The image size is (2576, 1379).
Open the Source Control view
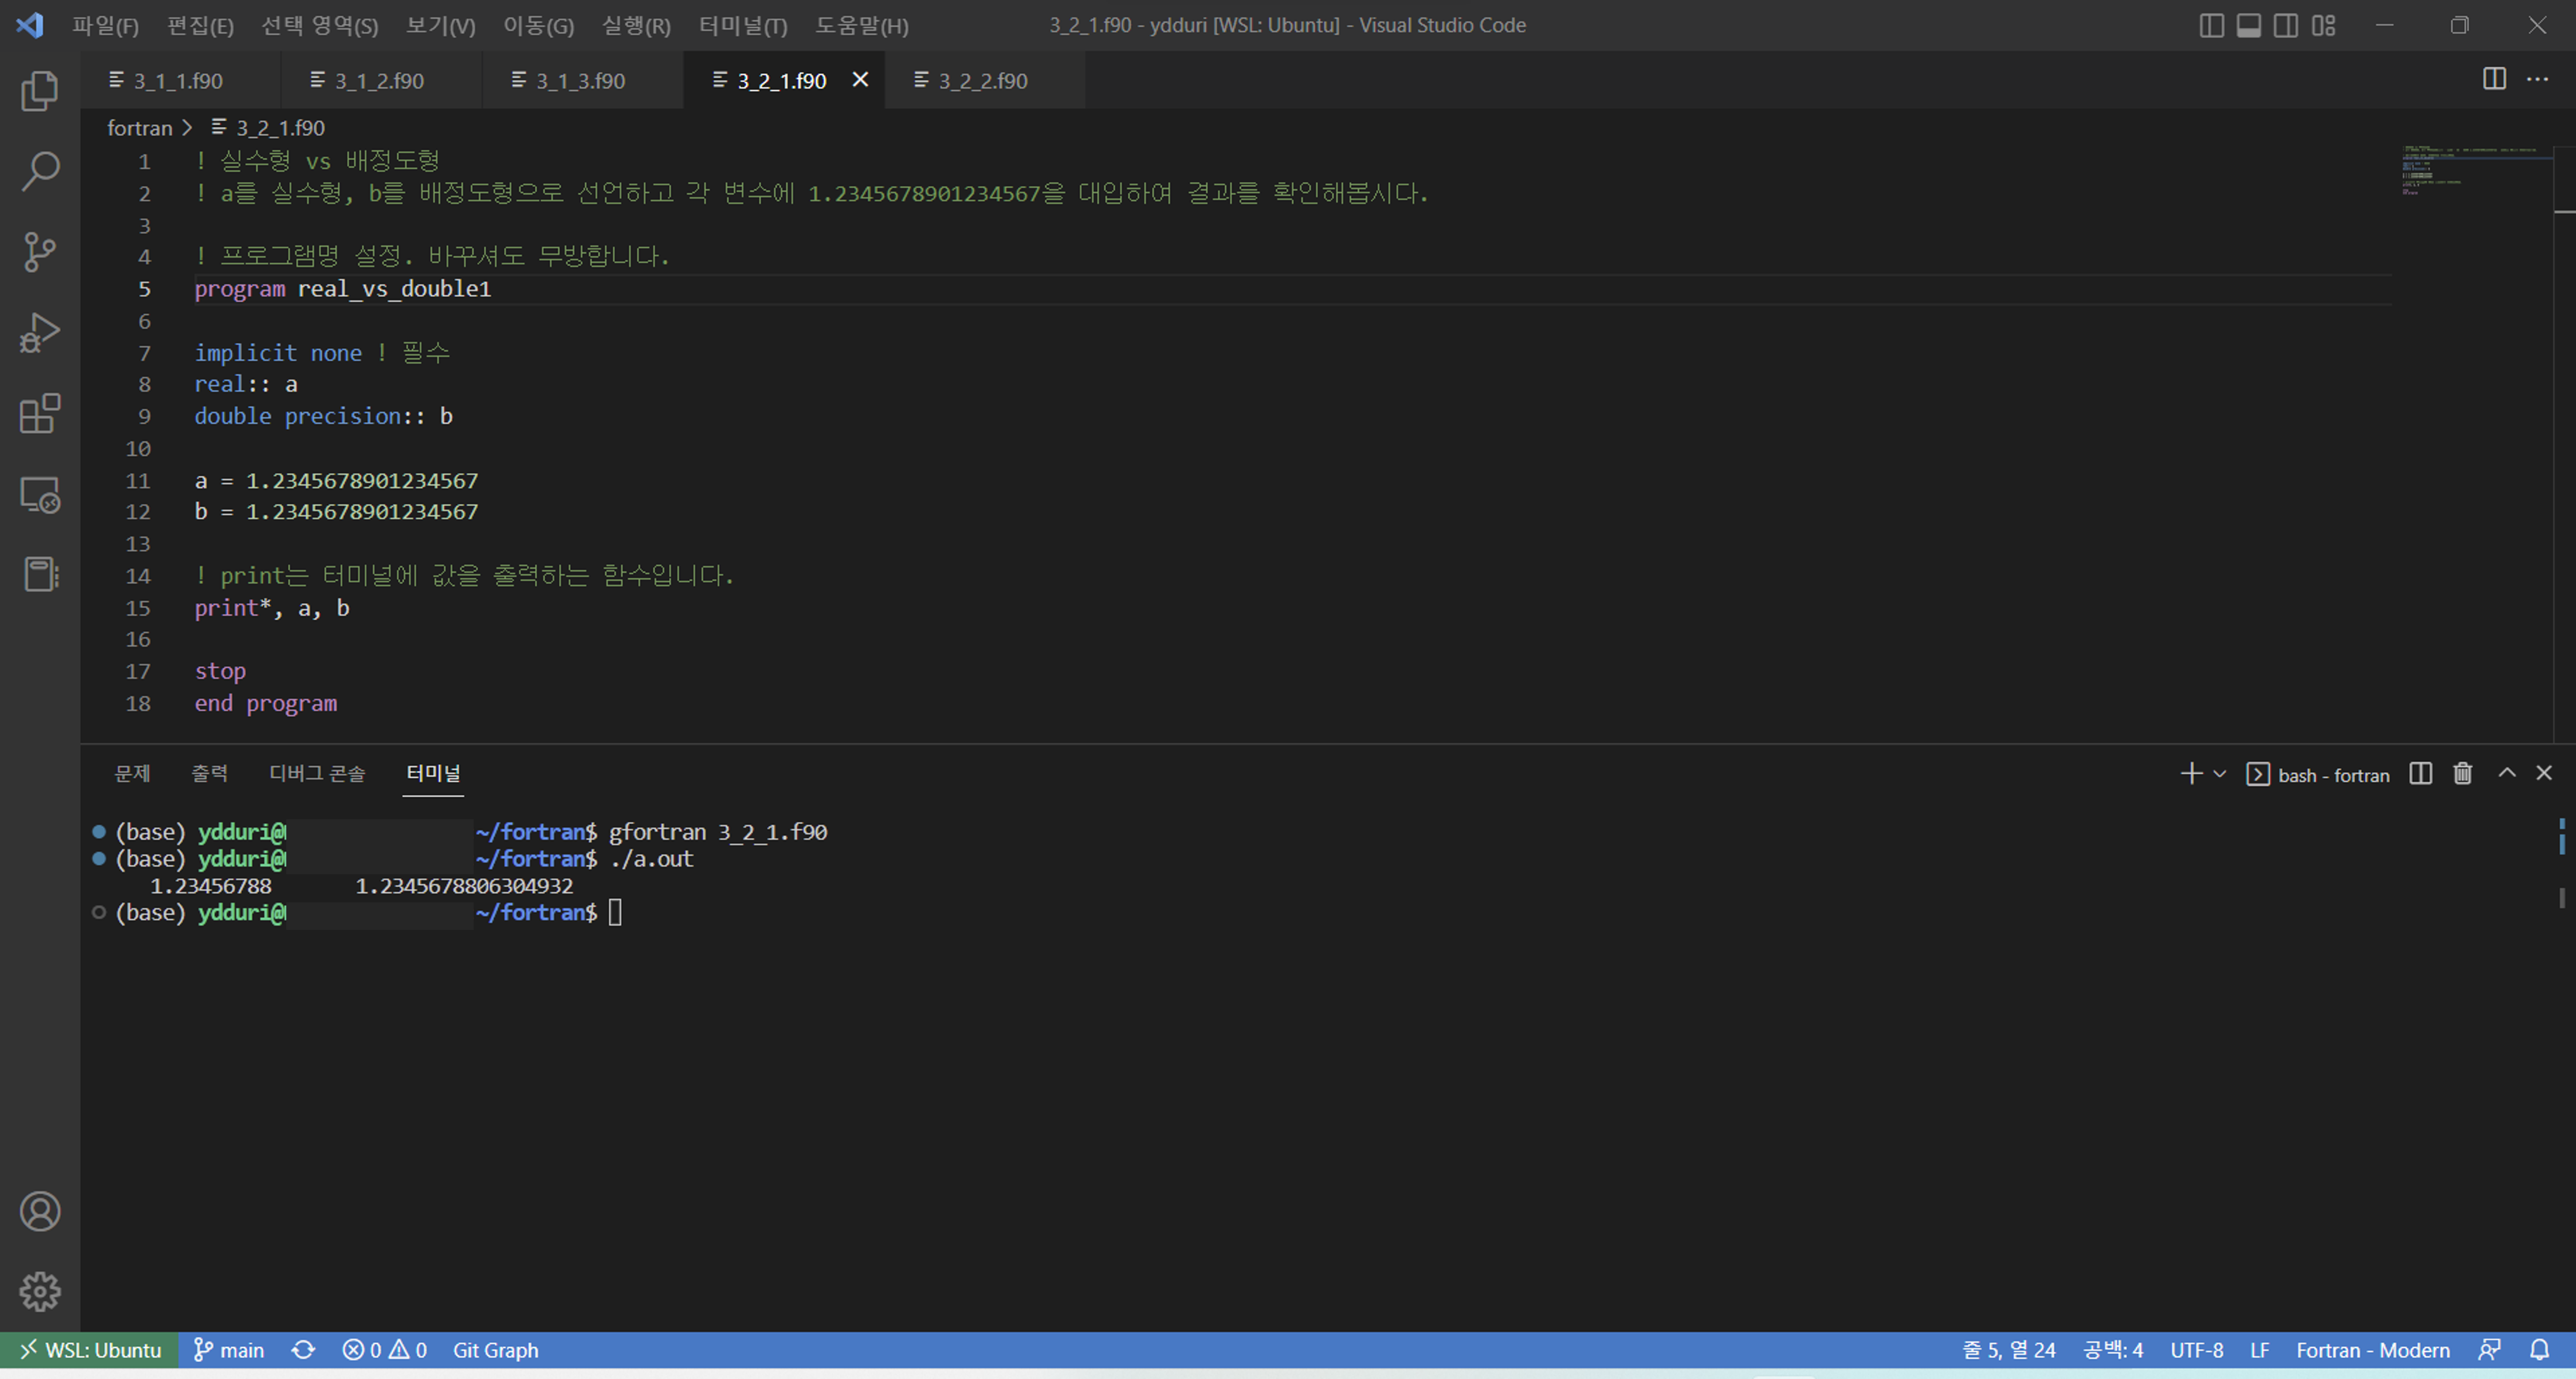click(x=40, y=252)
